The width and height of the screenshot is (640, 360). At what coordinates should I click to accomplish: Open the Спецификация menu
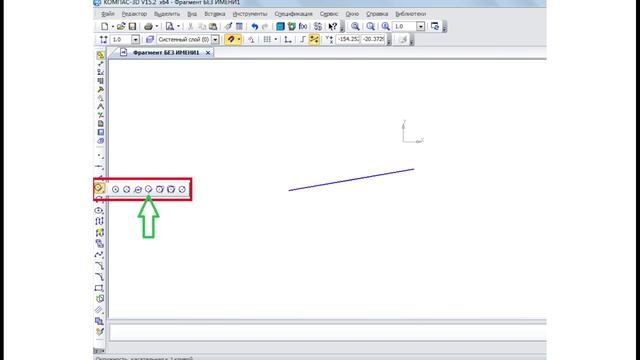(293, 14)
